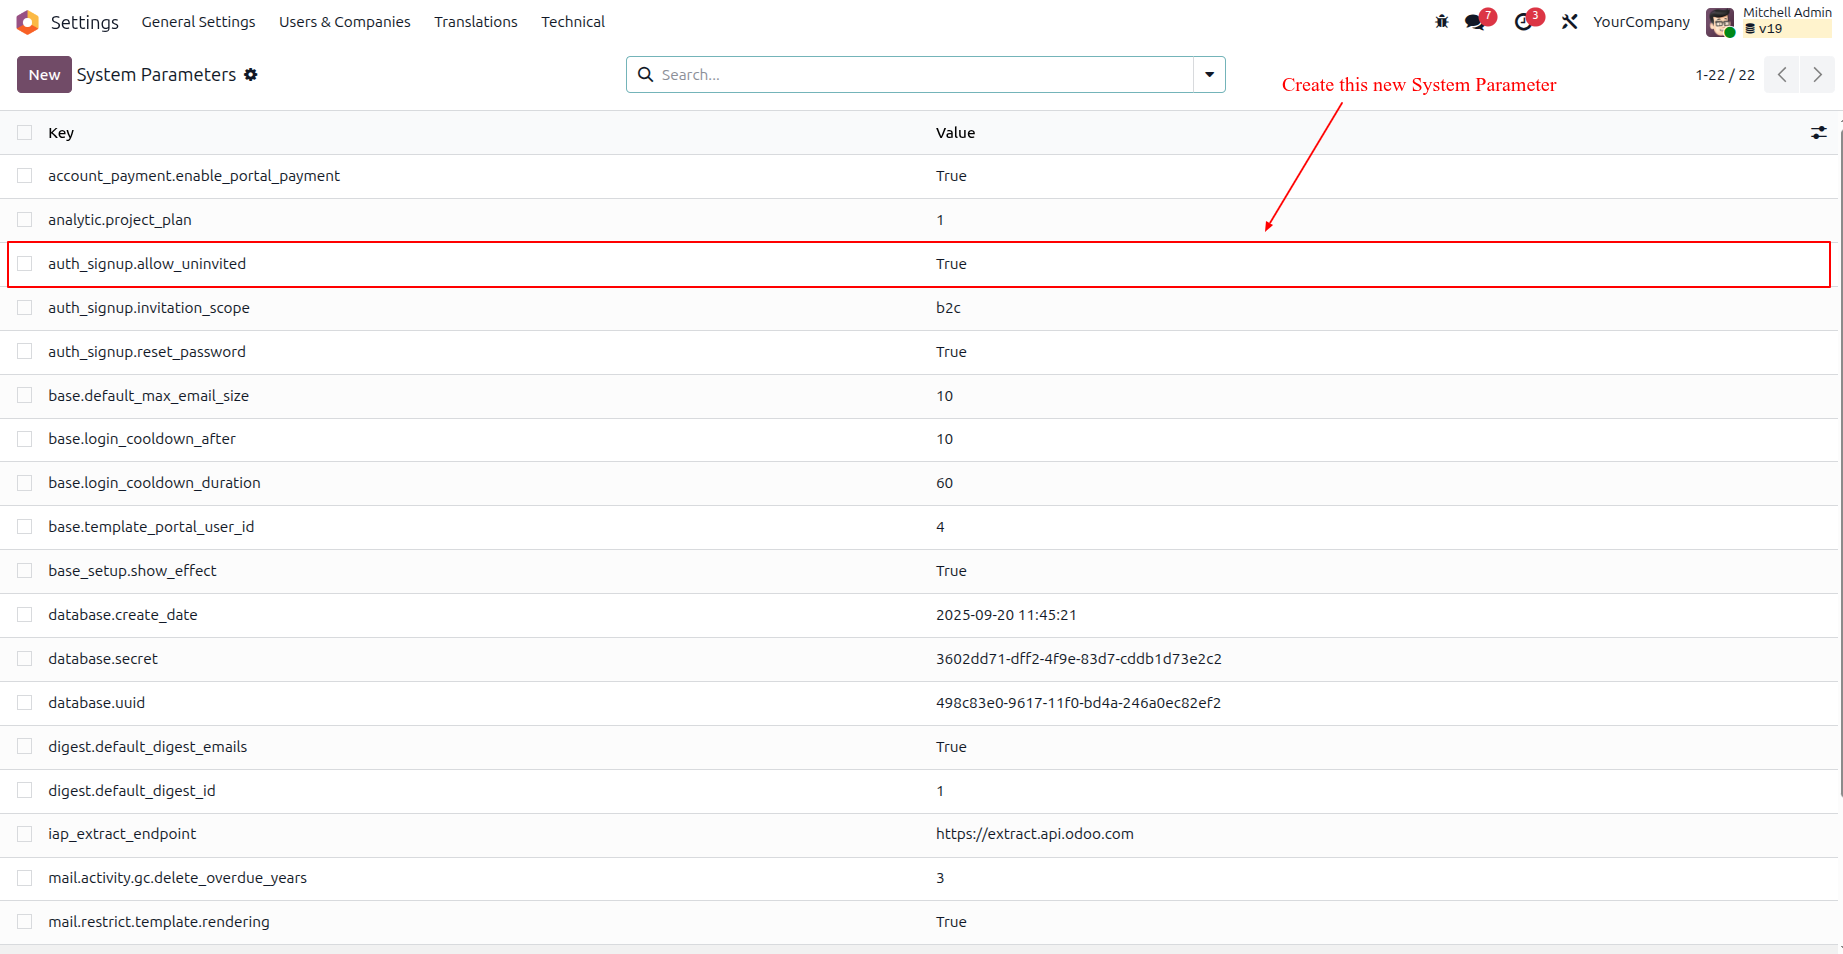Click Mitchell Admin avatar picture
Image resolution: width=1843 pixels, height=954 pixels.
pyautogui.click(x=1720, y=22)
